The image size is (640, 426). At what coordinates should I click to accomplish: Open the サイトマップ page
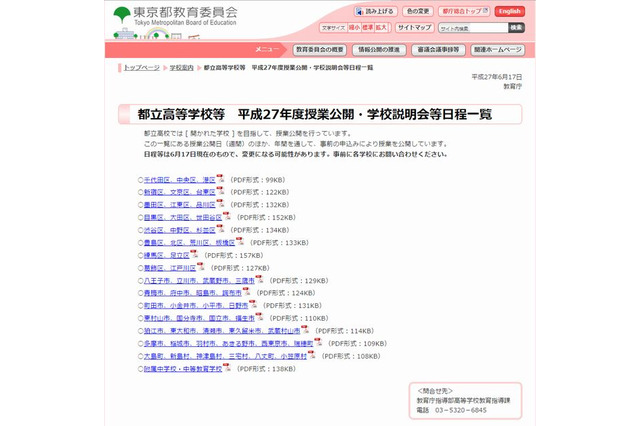pyautogui.click(x=414, y=27)
